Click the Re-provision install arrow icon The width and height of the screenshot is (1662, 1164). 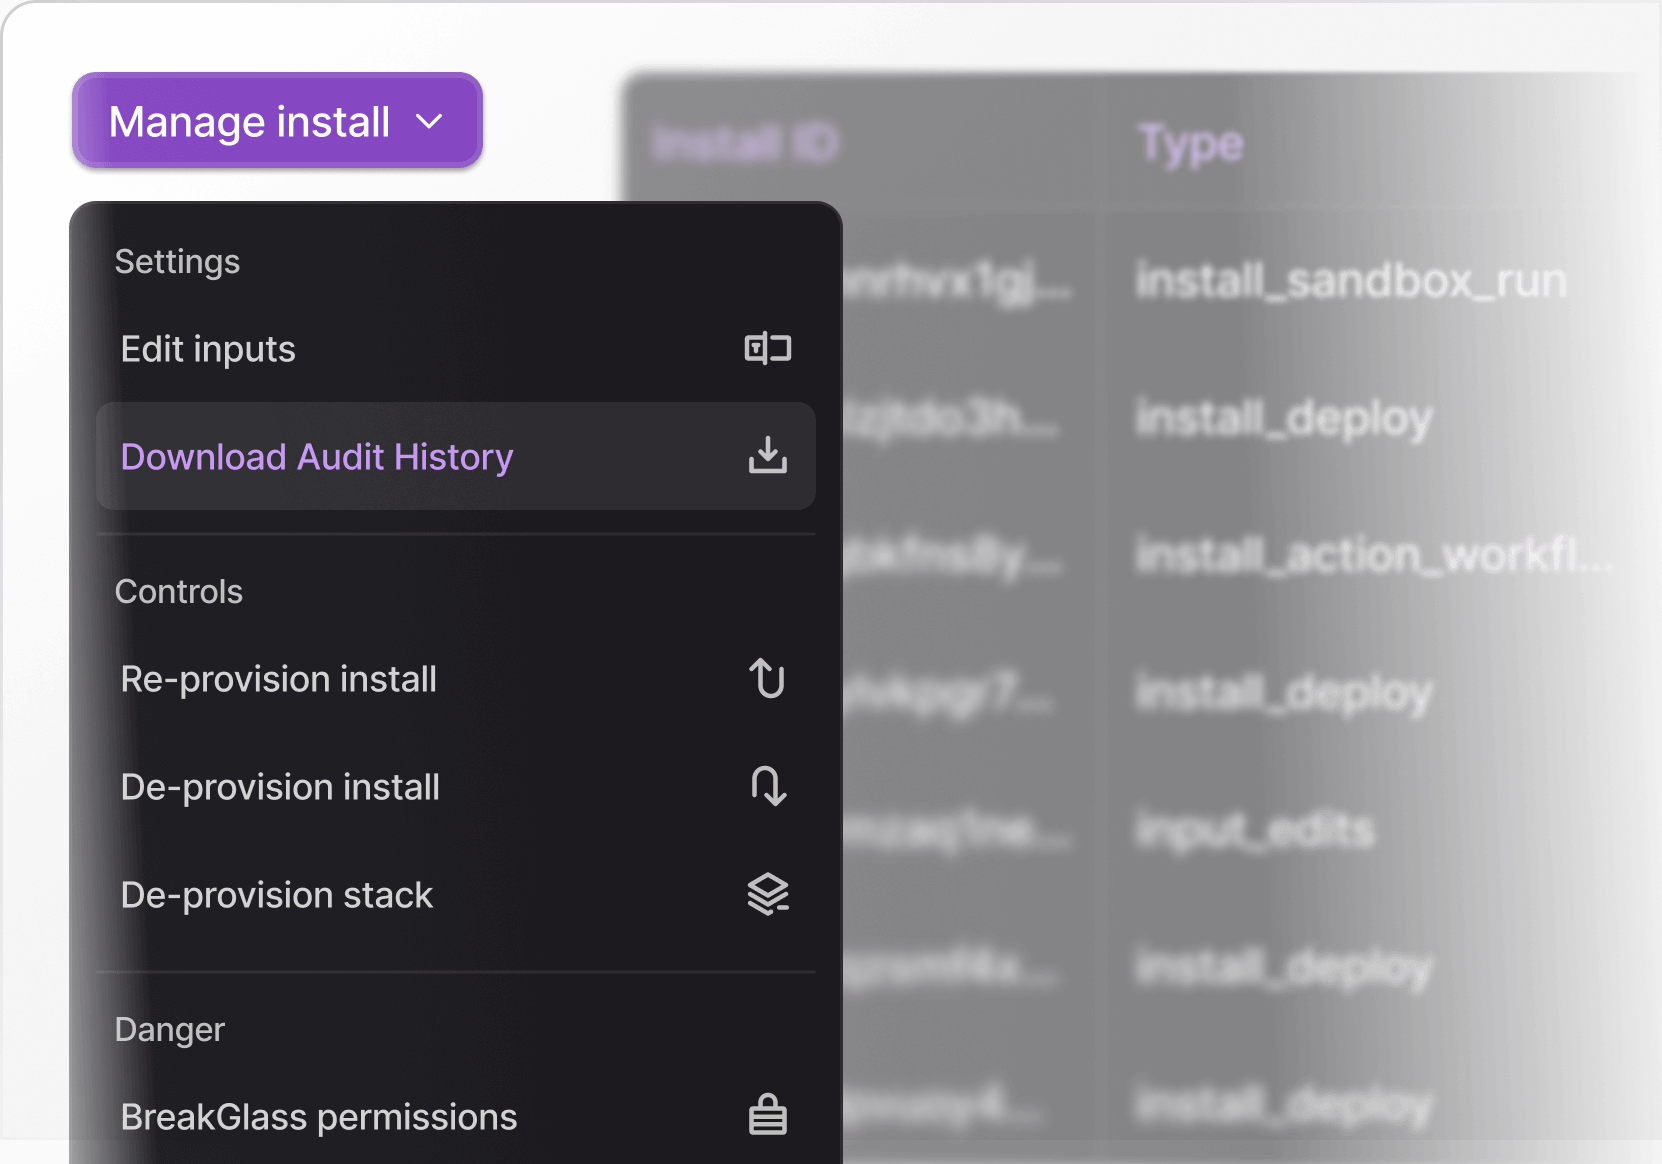pos(767,679)
